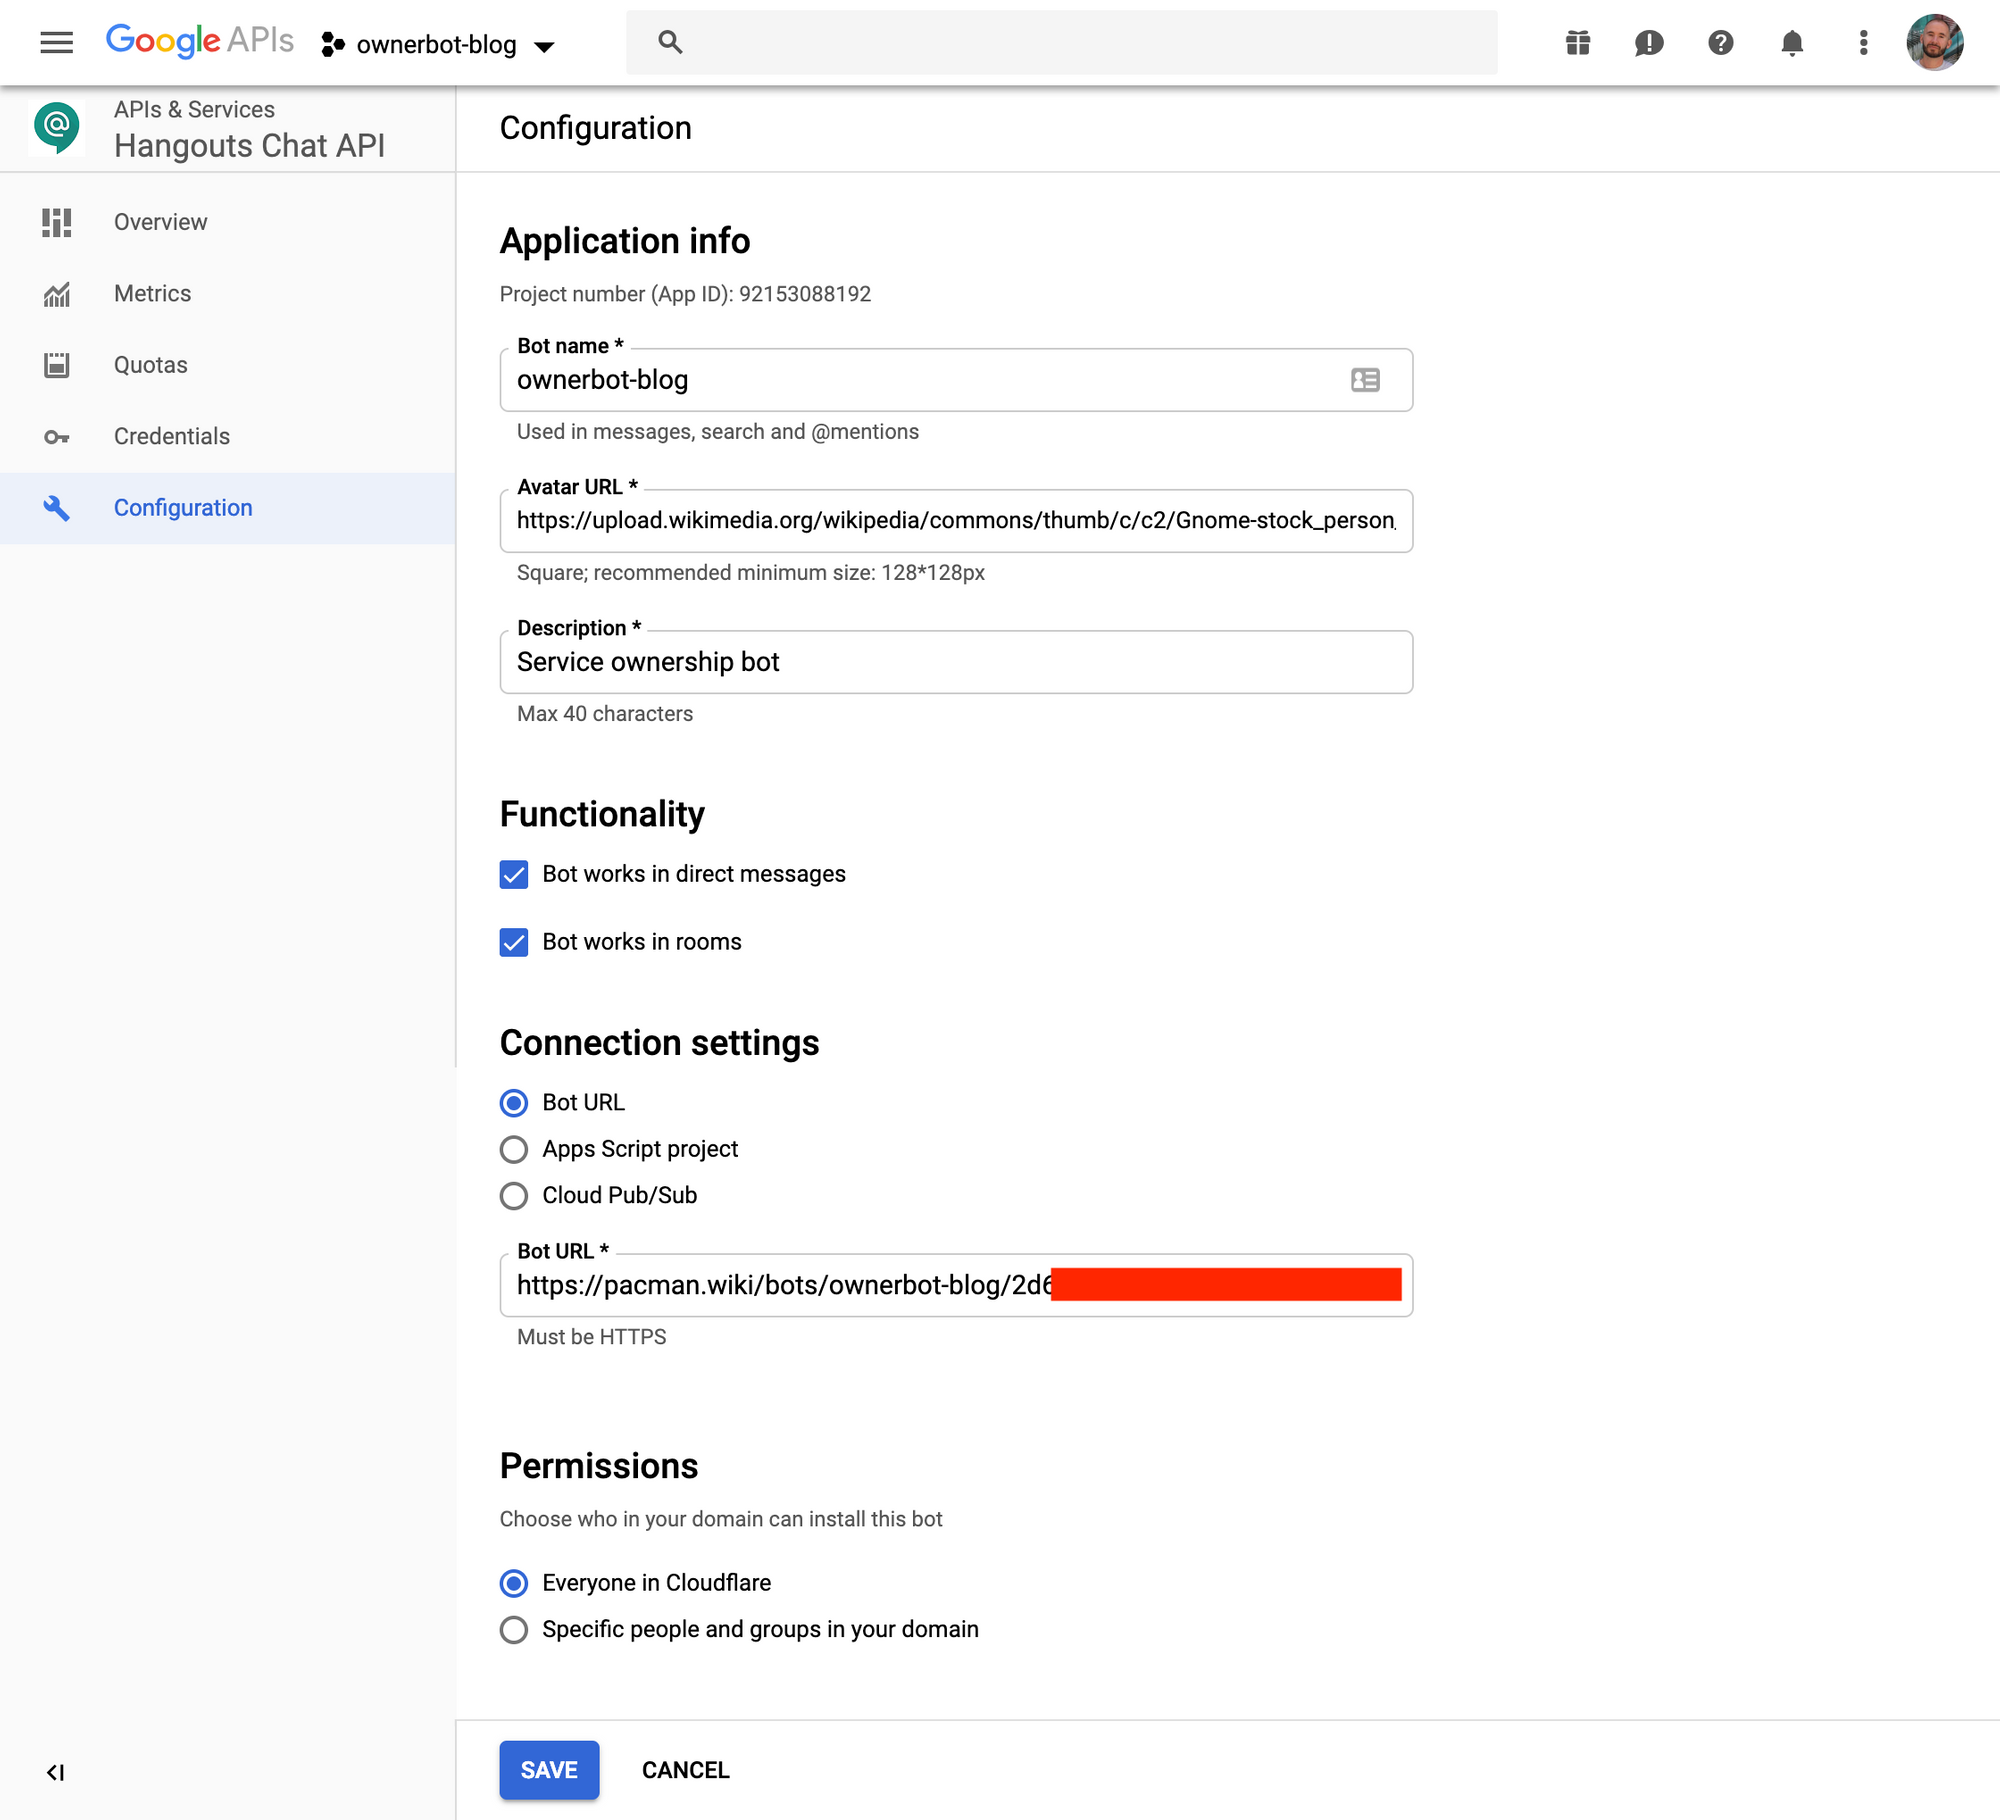The width and height of the screenshot is (2000, 1820).
Task: Open the notifications bell
Action: (1792, 42)
